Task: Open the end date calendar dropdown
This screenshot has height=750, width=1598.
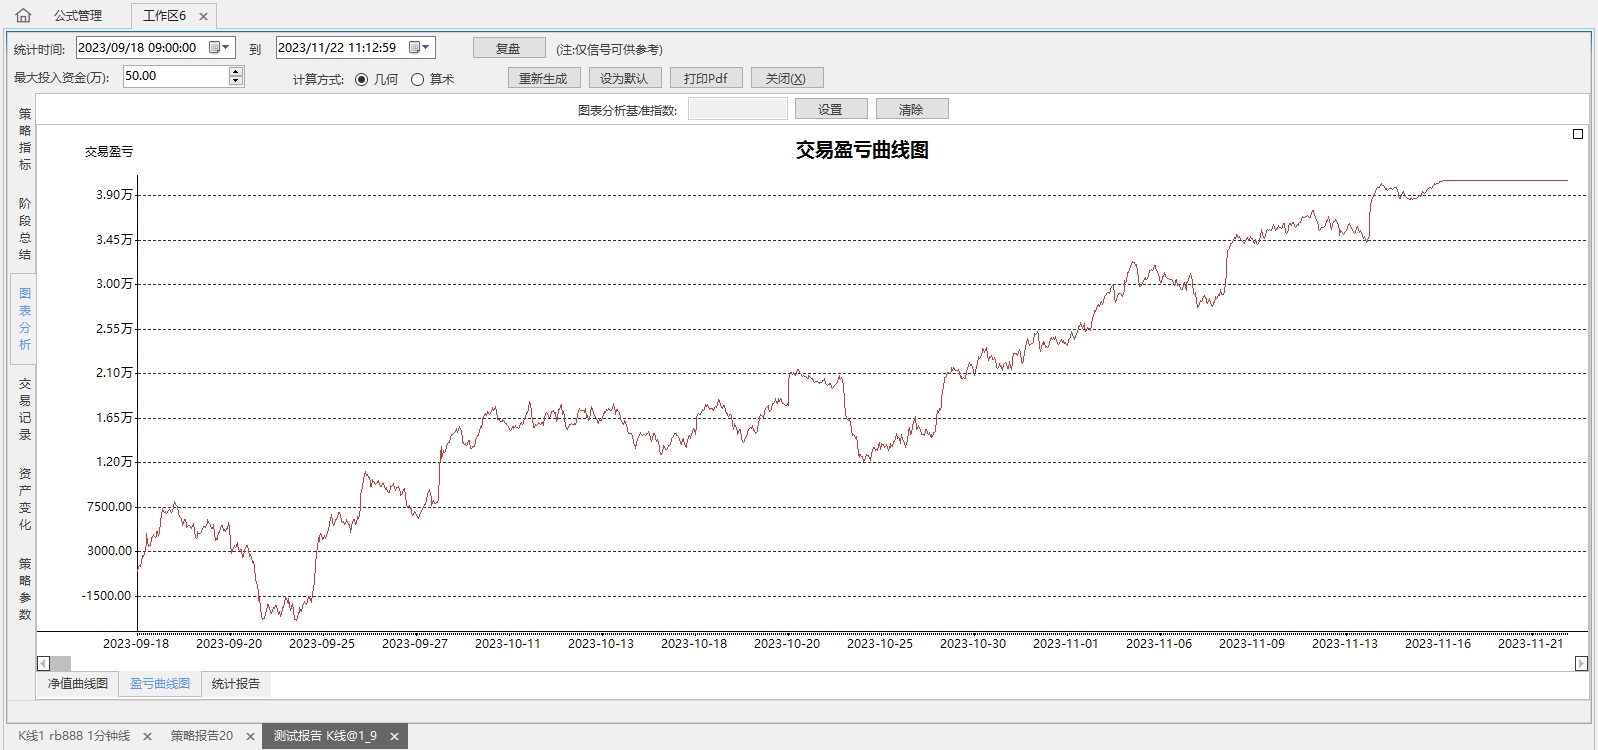Action: 420,47
